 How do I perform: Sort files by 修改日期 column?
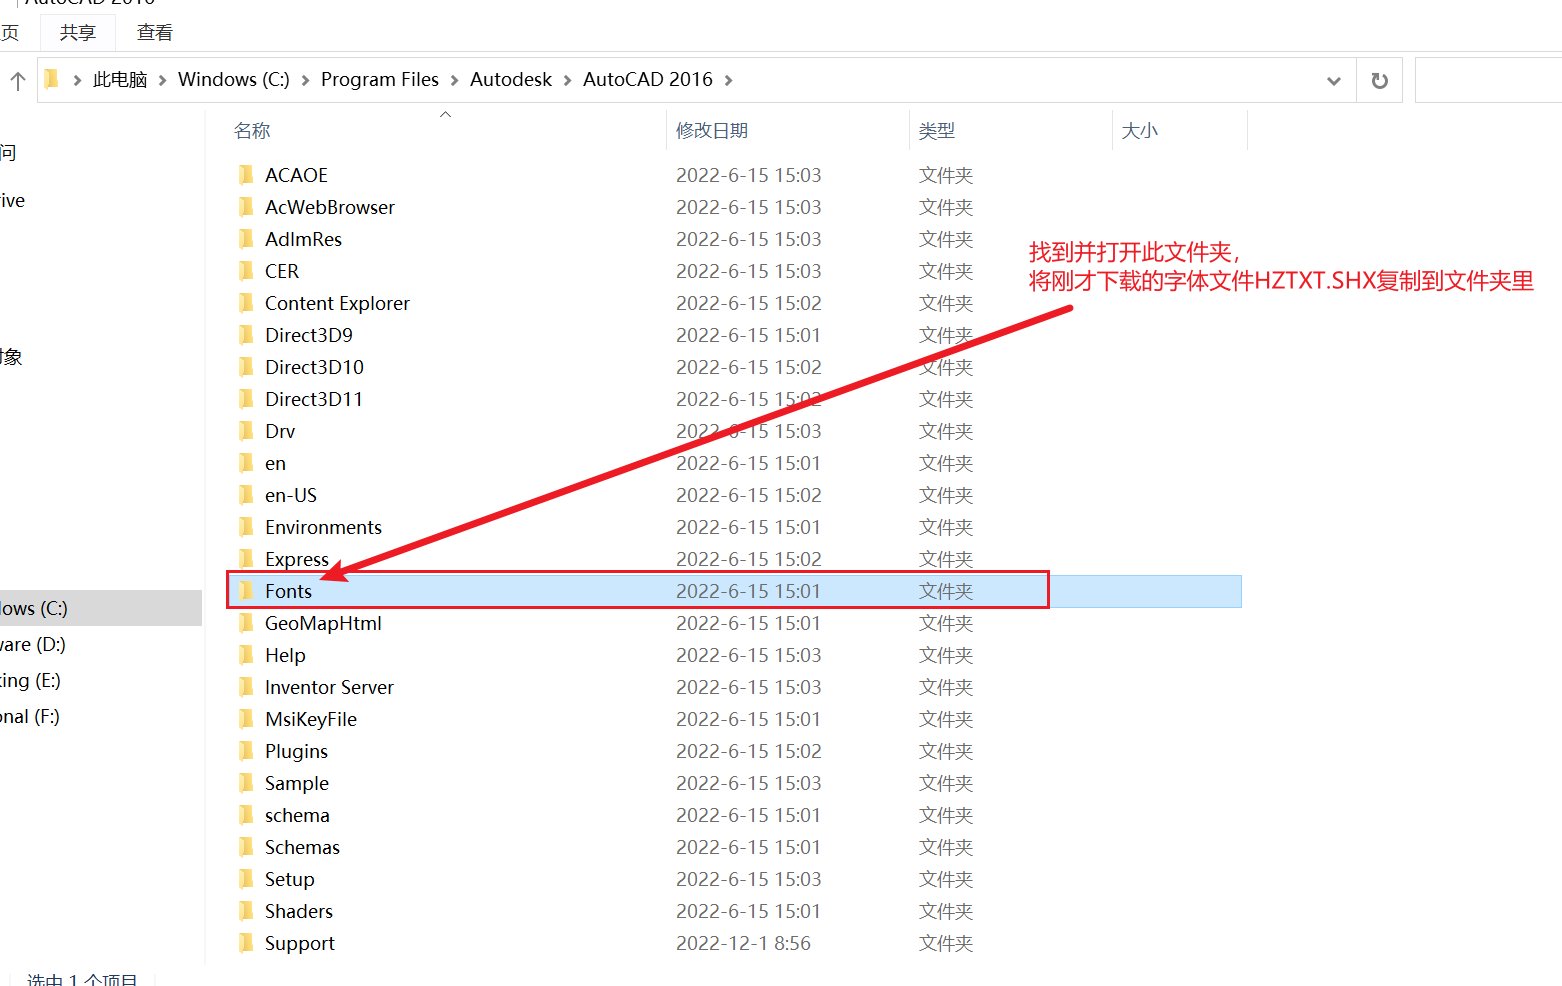coord(711,131)
